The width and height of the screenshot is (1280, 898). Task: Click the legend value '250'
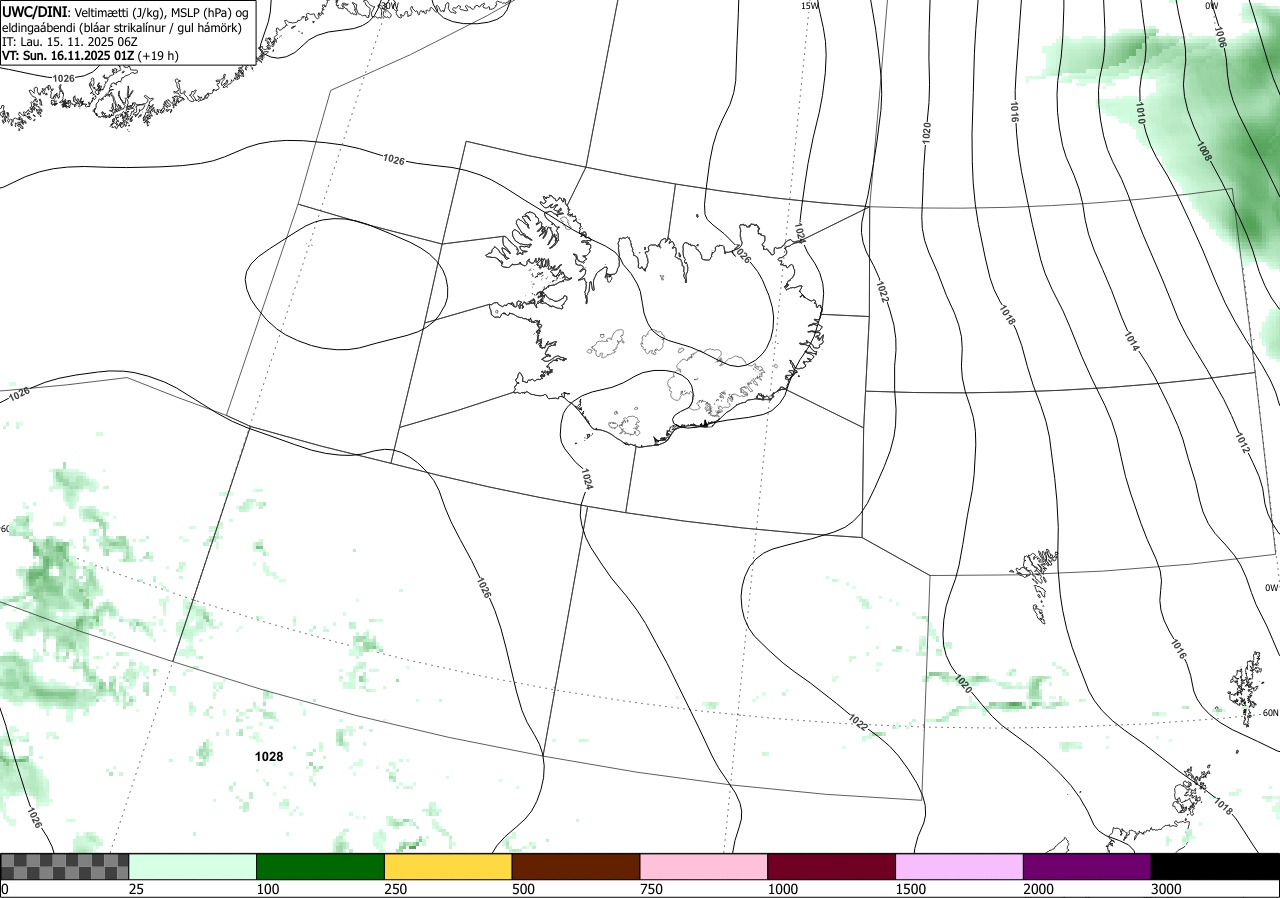396,889
